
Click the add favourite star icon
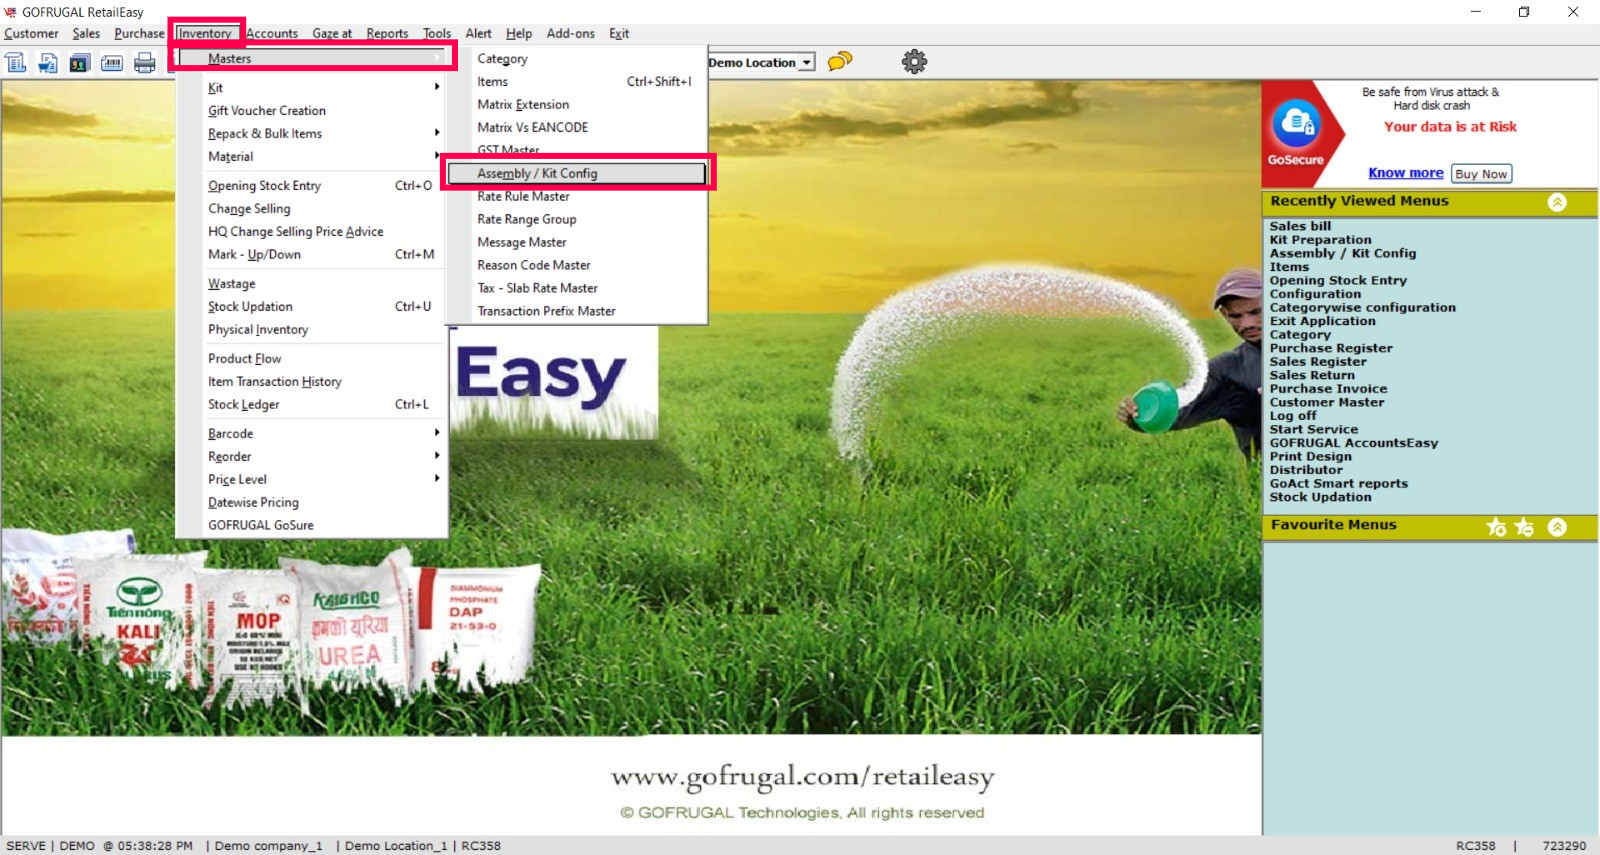pos(1496,526)
